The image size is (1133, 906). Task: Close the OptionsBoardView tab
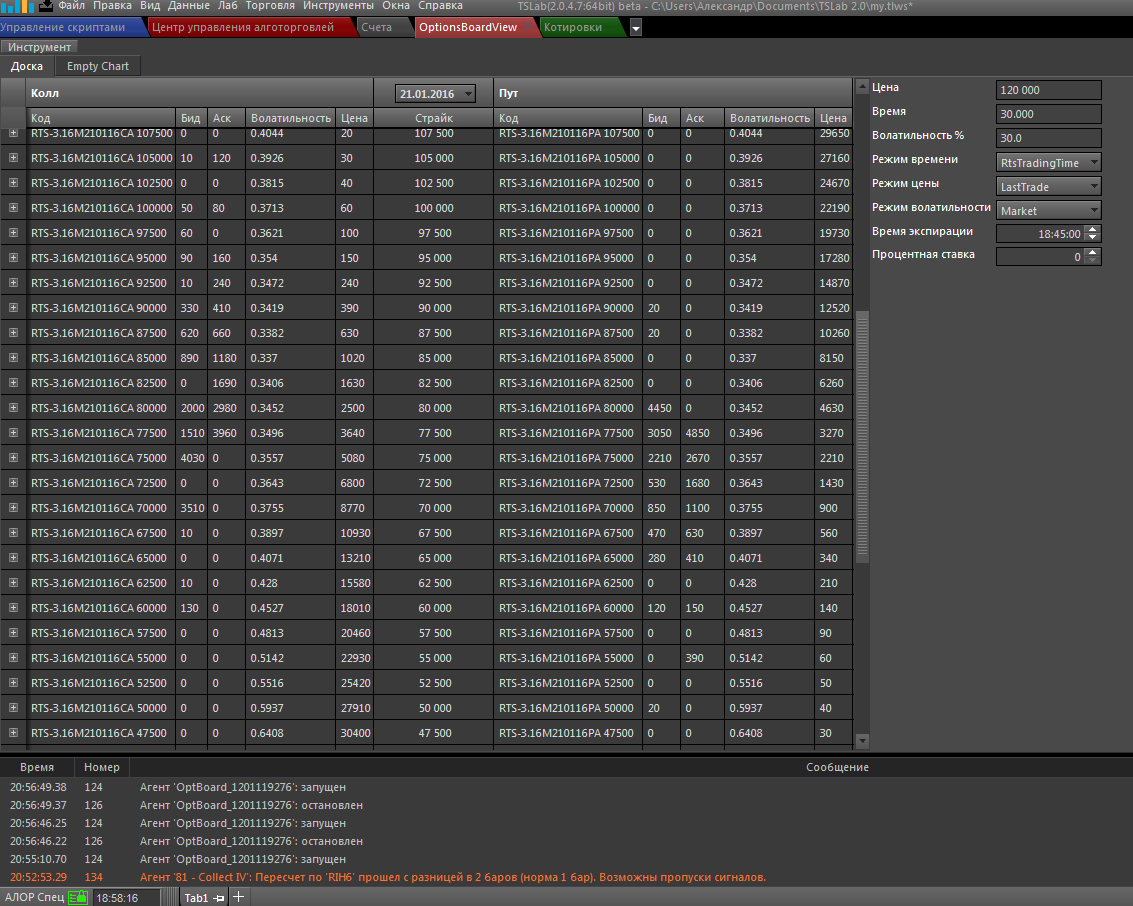(528, 27)
